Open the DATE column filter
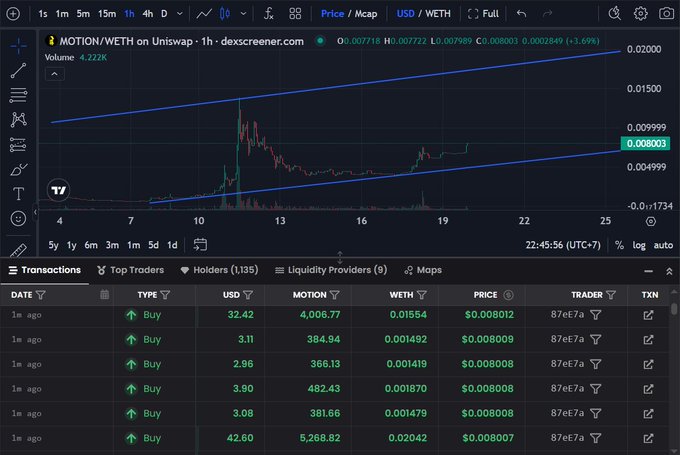 point(40,295)
